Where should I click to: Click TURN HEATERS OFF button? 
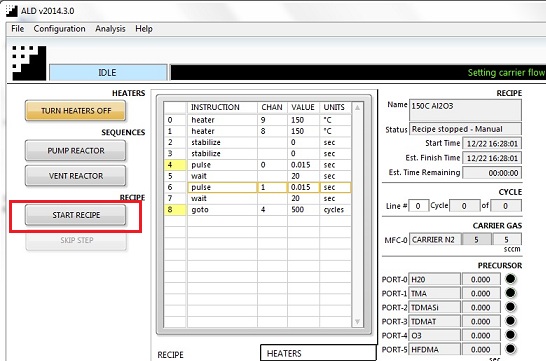coord(76,111)
